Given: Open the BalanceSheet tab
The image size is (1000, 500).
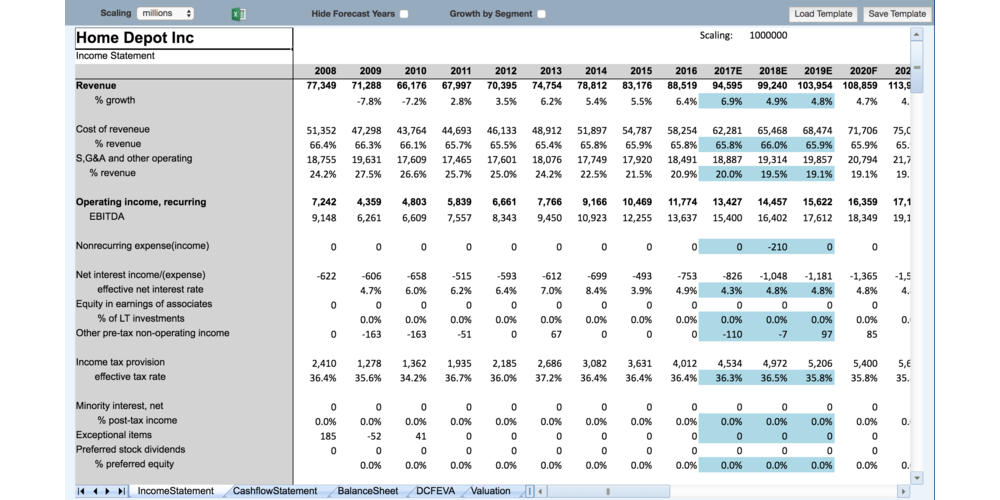Looking at the screenshot, I should coord(367,491).
